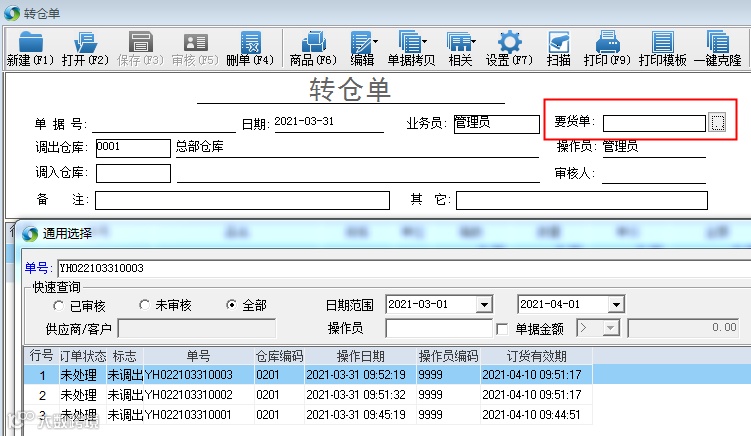
Task: Enable the 单据金额 checkbox
Action: pyautogui.click(x=502, y=329)
